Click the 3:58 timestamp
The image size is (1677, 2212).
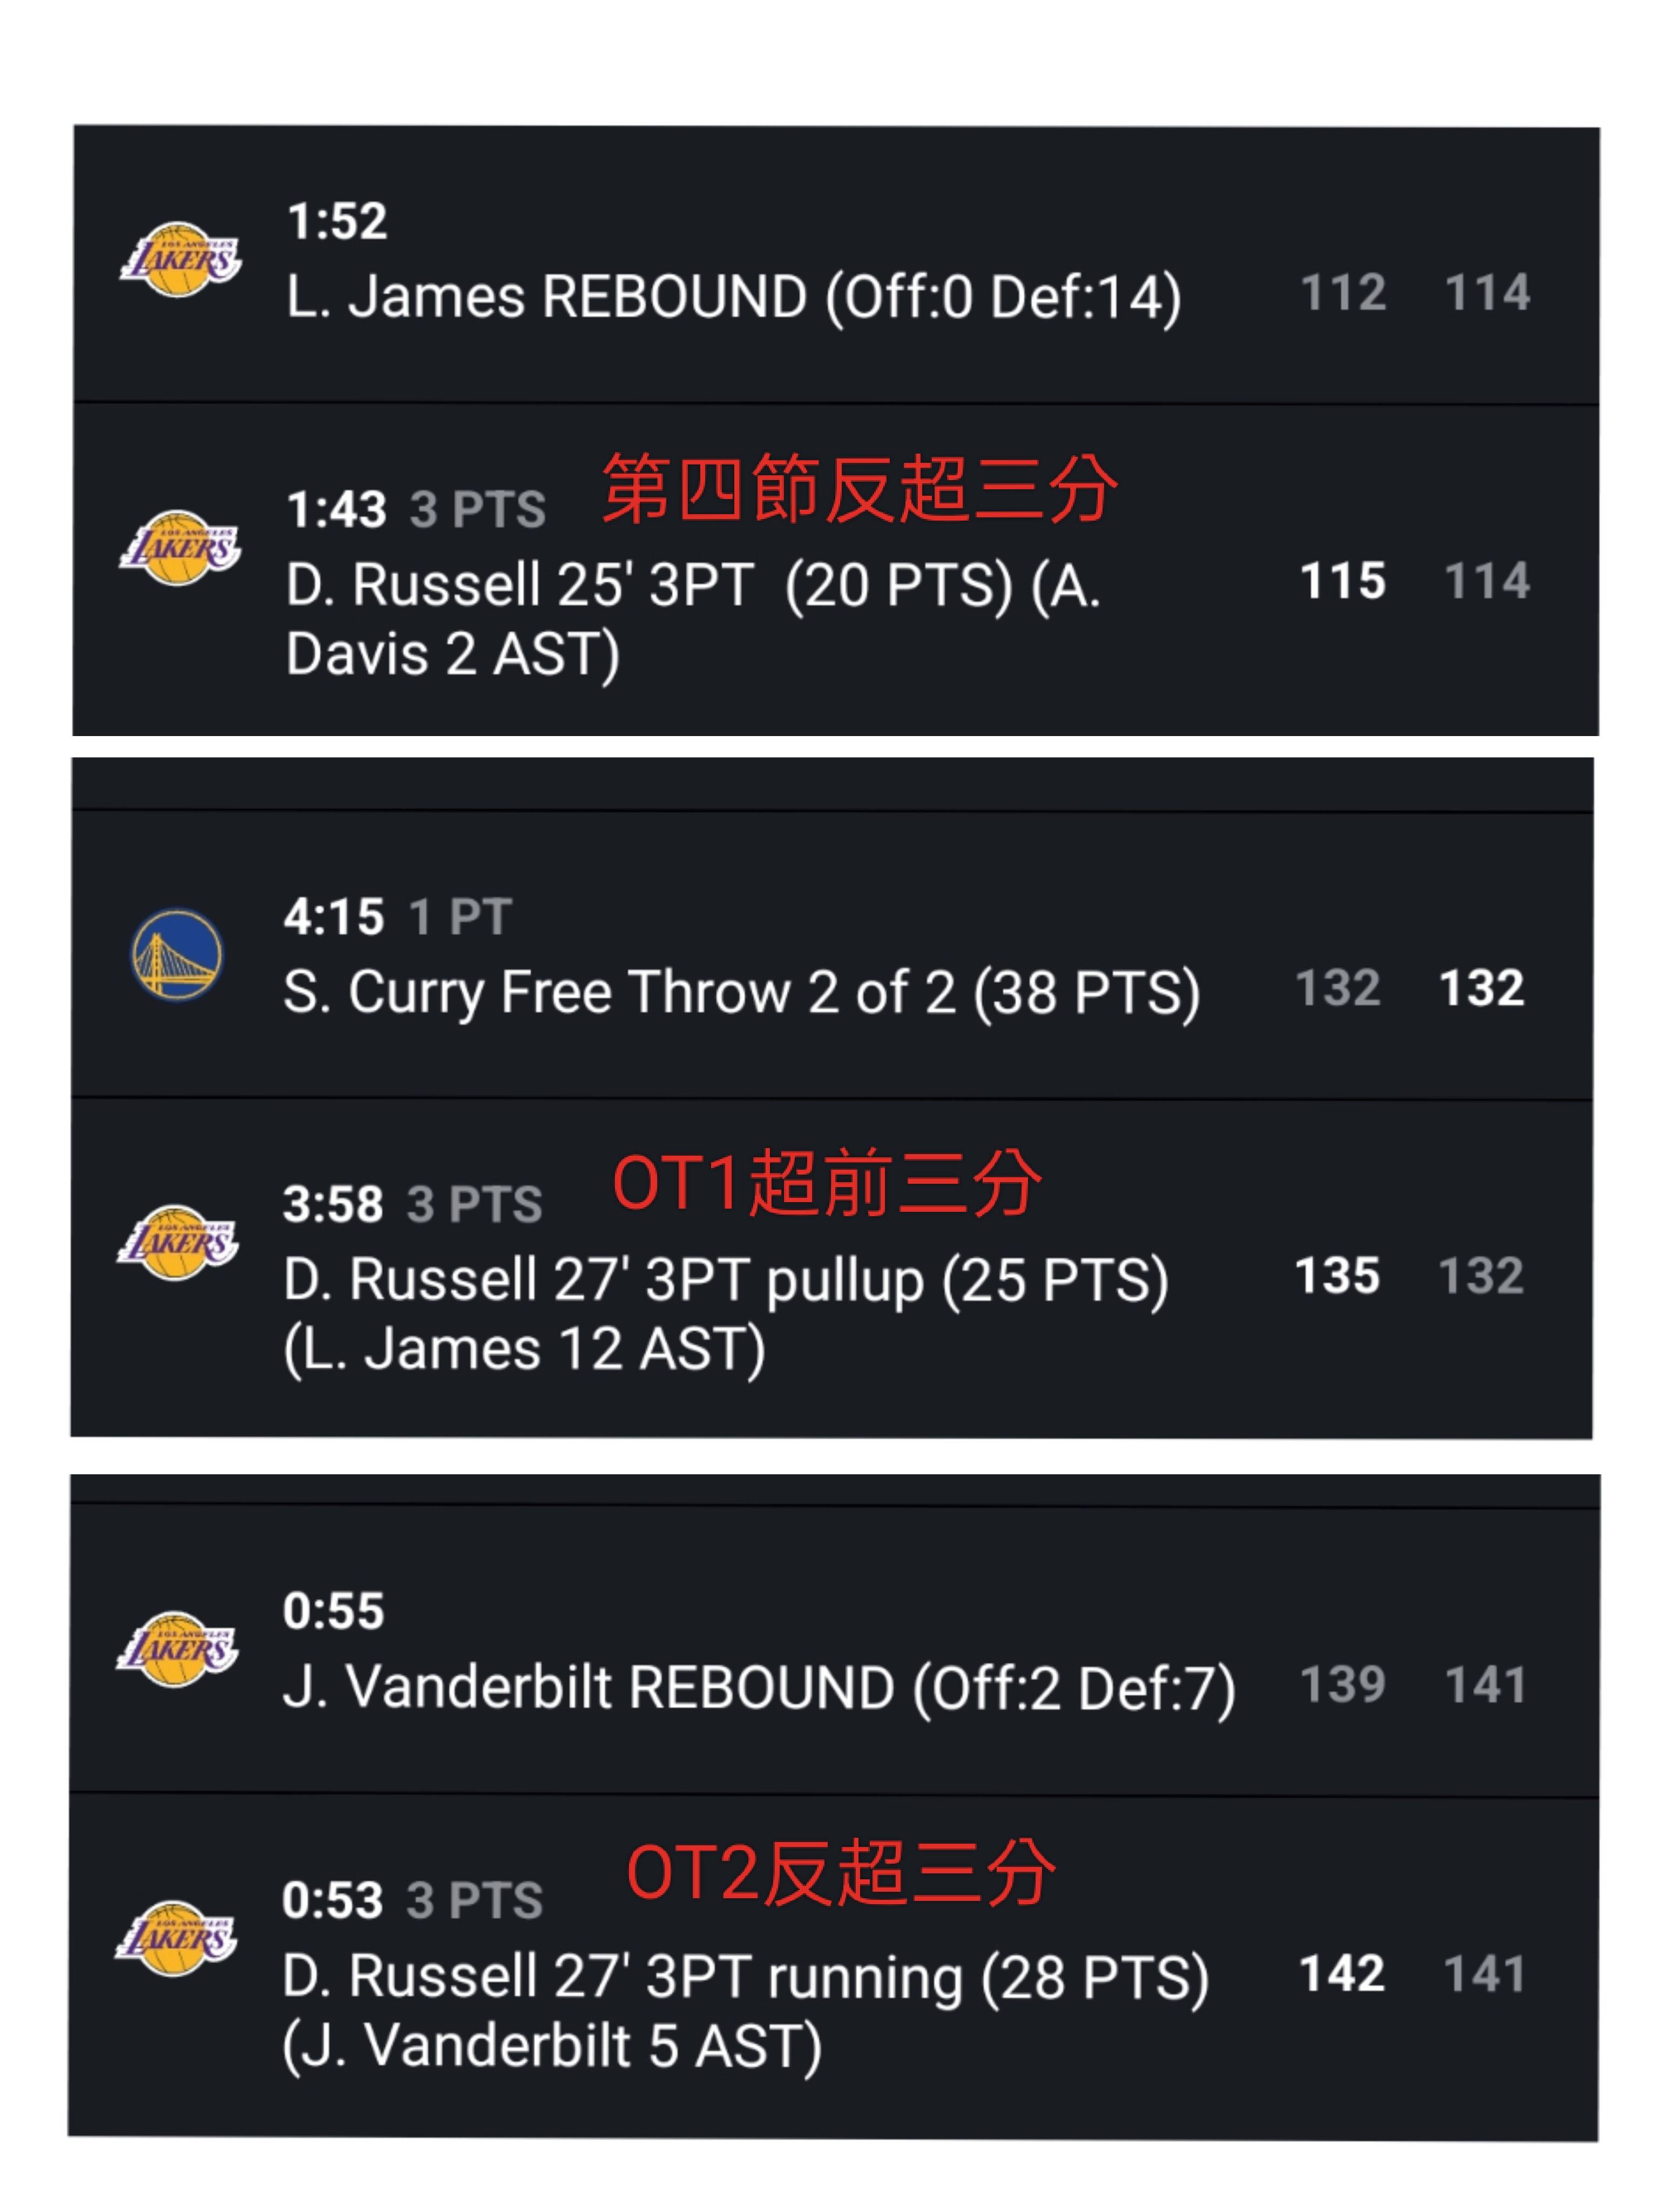(333, 1204)
